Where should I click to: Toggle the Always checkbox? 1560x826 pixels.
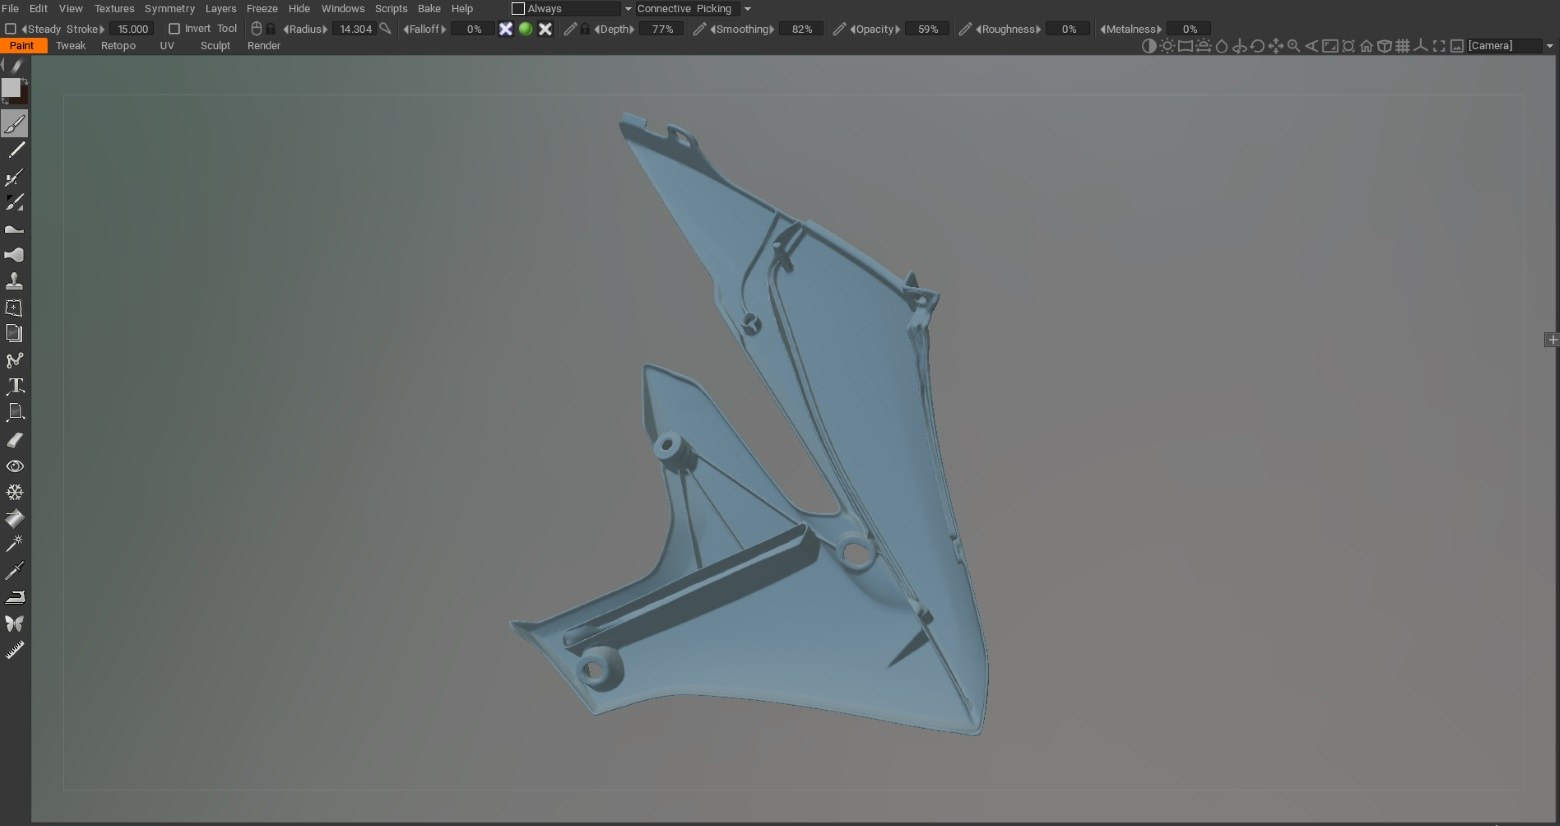pyautogui.click(x=518, y=9)
